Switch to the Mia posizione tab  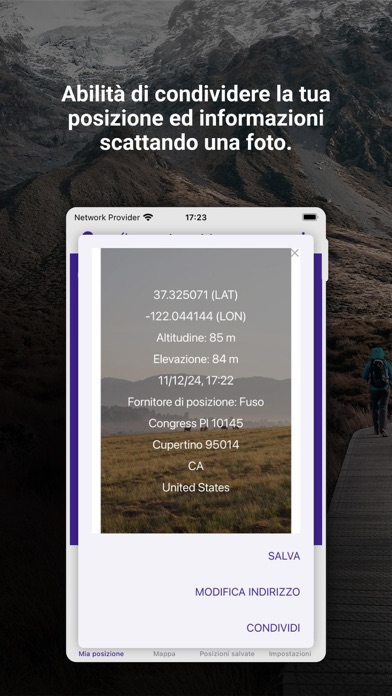pos(101,654)
